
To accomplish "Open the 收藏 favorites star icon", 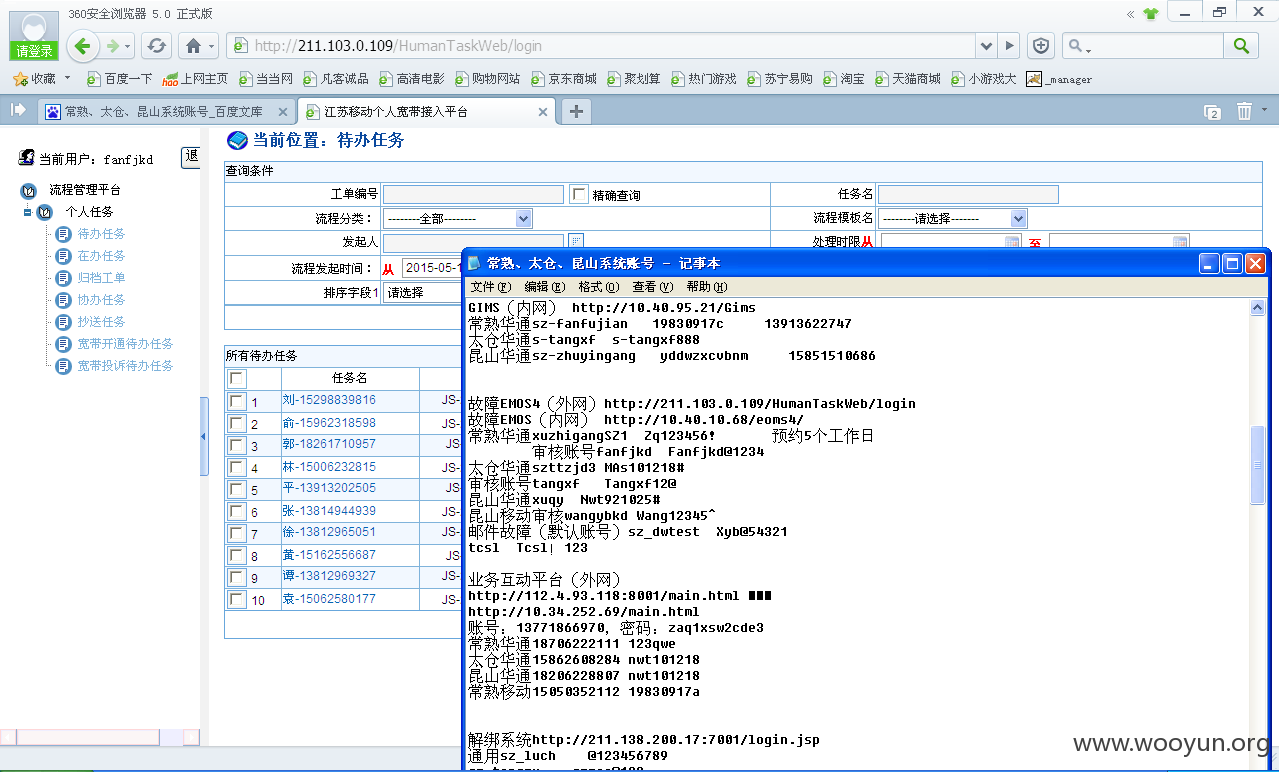I will 20,78.
